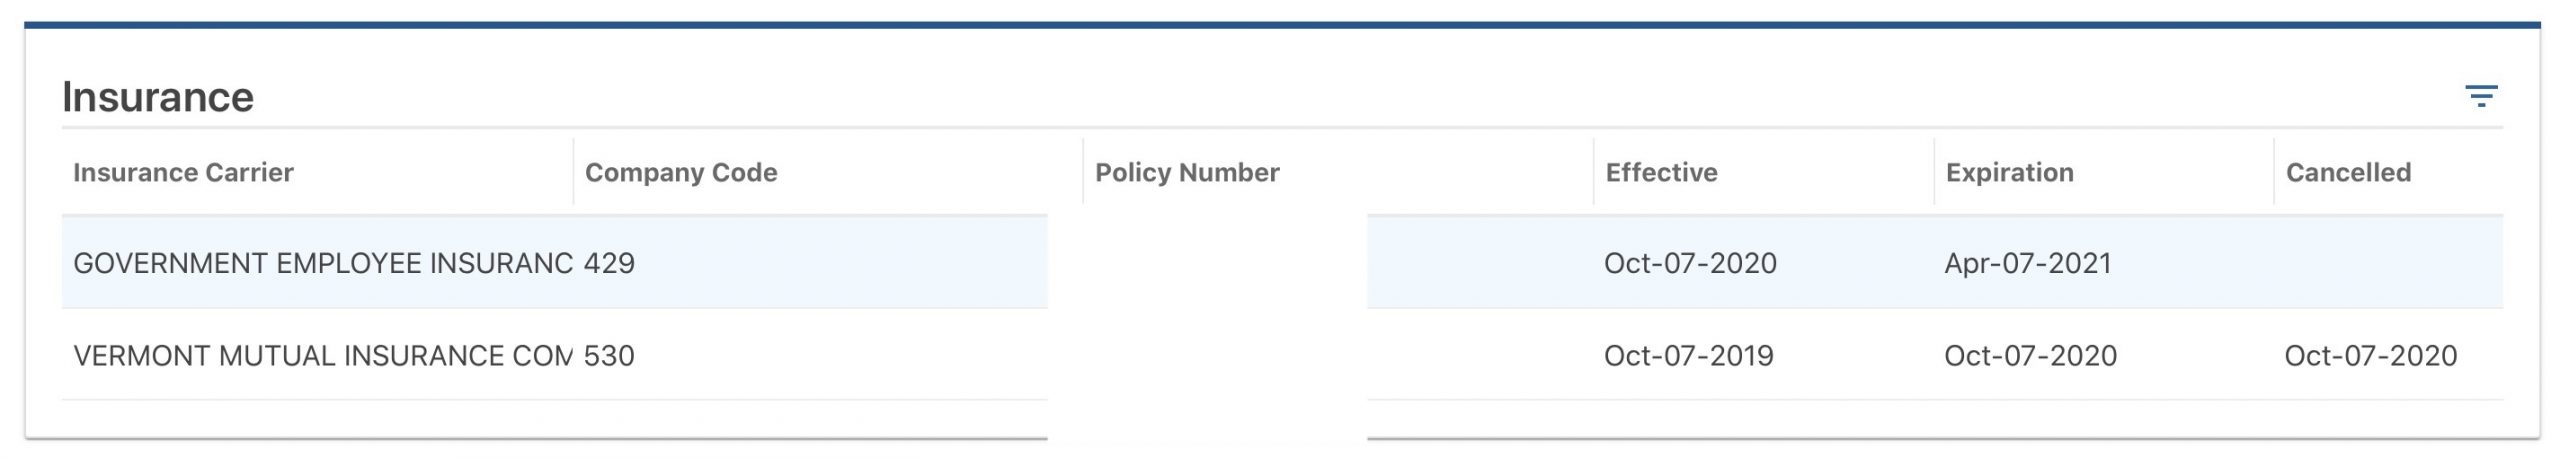Click Vermont Mutual row's Cancelled date
This screenshot has height=458, width=2560.
(2370, 355)
